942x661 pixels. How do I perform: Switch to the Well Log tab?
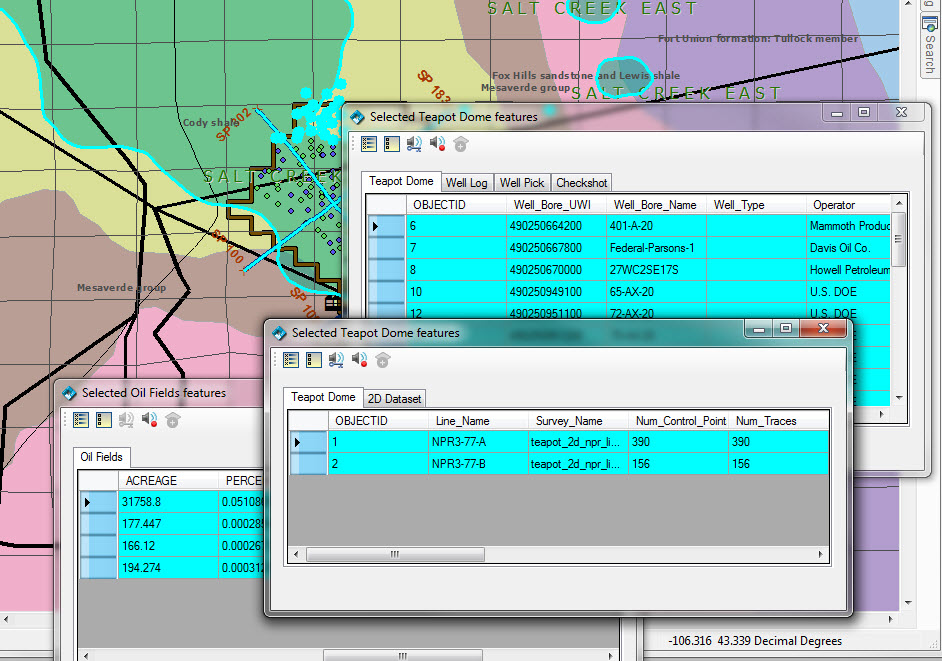point(466,183)
